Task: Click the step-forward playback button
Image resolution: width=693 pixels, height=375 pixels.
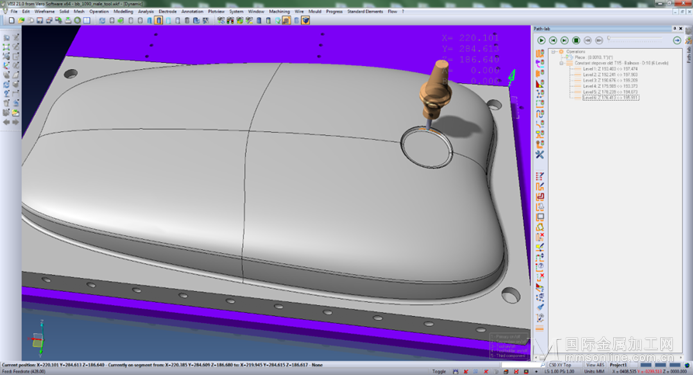Action: click(x=564, y=40)
